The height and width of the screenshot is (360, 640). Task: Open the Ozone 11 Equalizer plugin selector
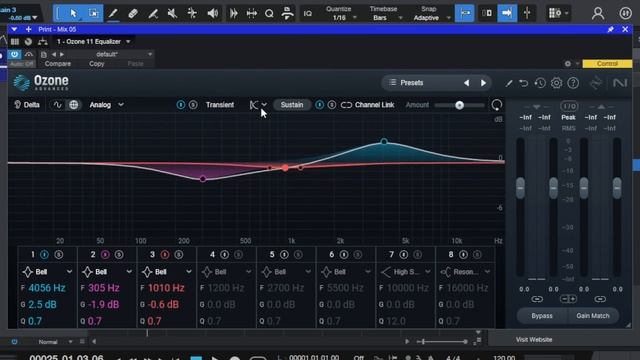point(93,42)
